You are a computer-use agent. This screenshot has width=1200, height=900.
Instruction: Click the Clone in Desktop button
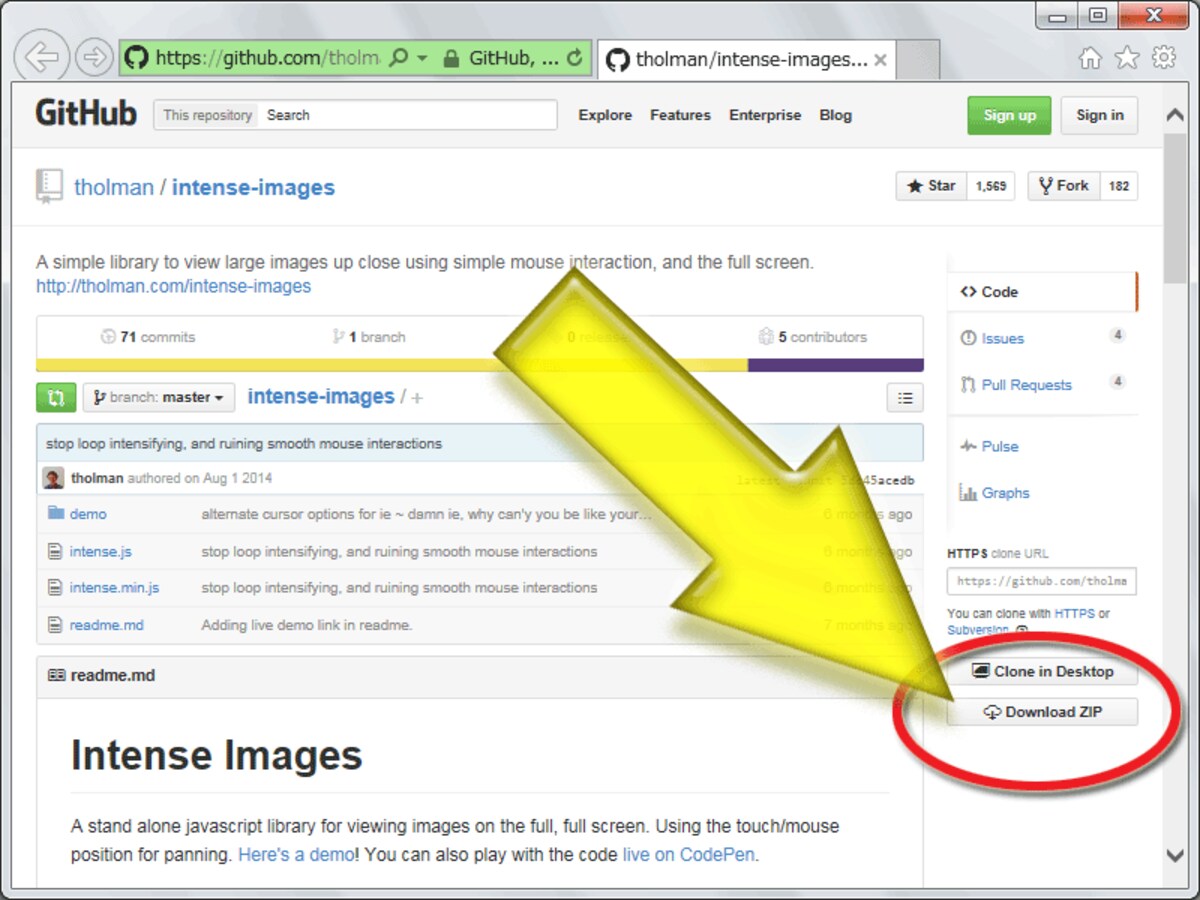[1042, 671]
